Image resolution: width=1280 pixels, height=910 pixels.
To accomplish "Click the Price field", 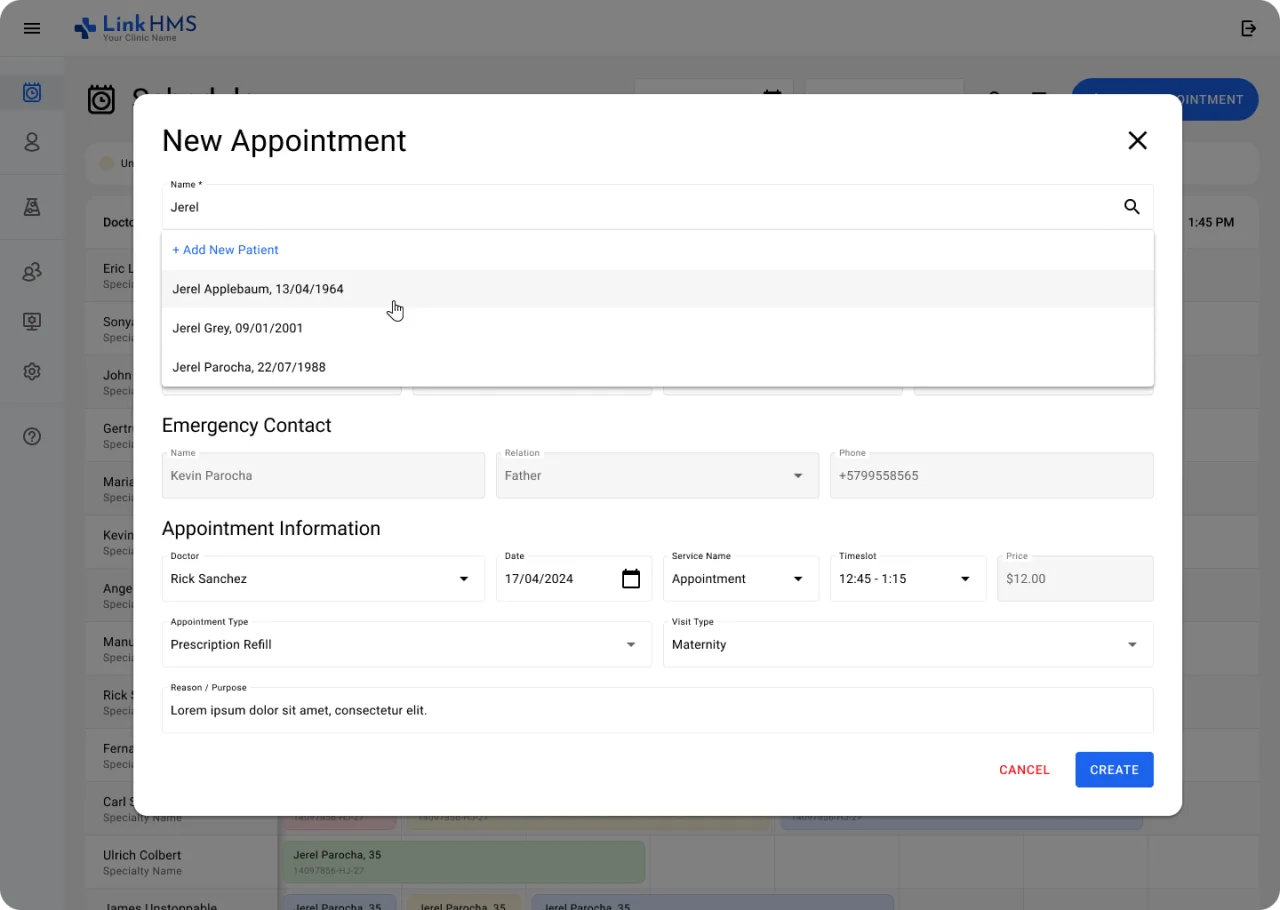I will point(1075,579).
